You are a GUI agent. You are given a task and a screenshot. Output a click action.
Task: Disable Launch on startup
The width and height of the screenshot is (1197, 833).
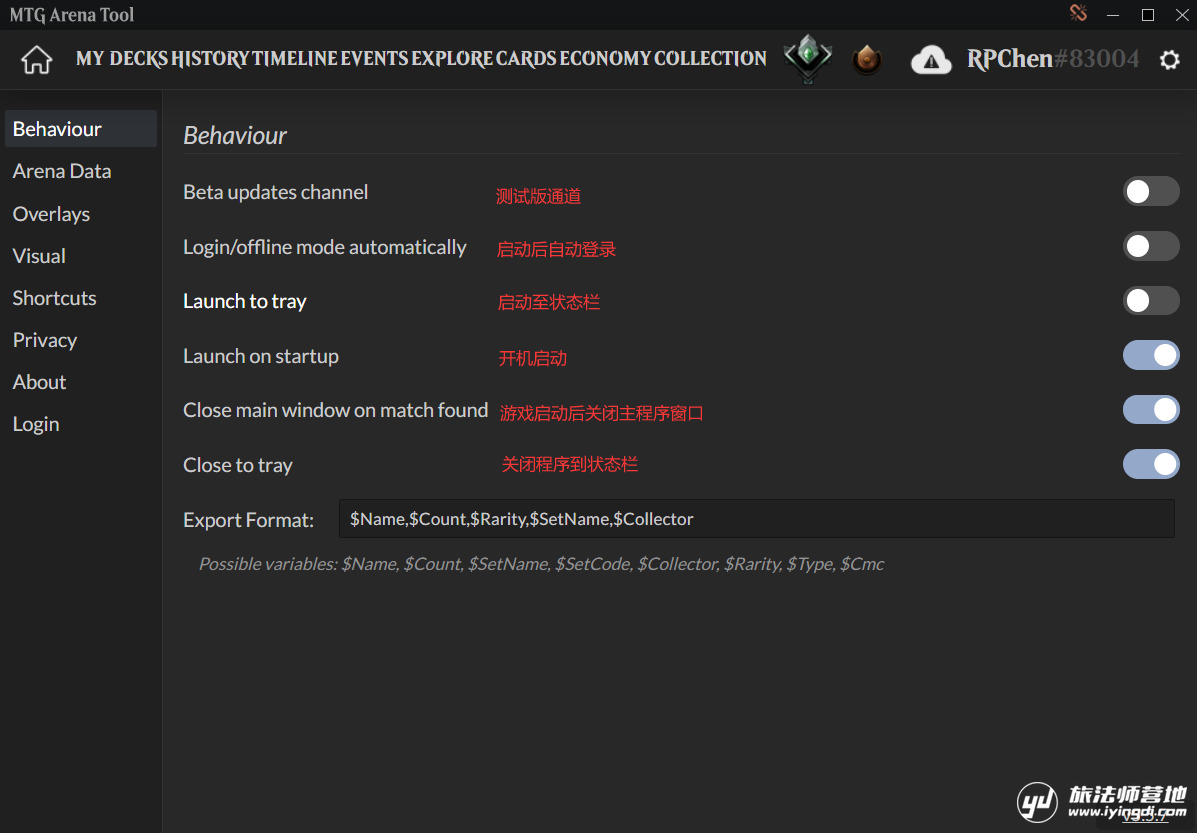click(1150, 355)
